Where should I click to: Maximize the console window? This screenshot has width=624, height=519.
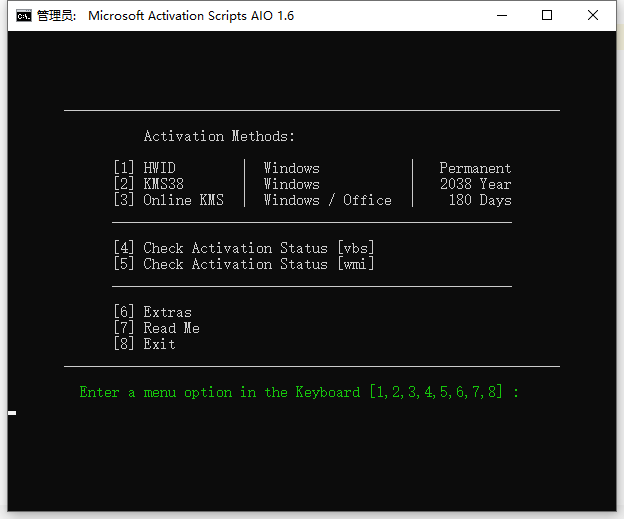[x=547, y=16]
